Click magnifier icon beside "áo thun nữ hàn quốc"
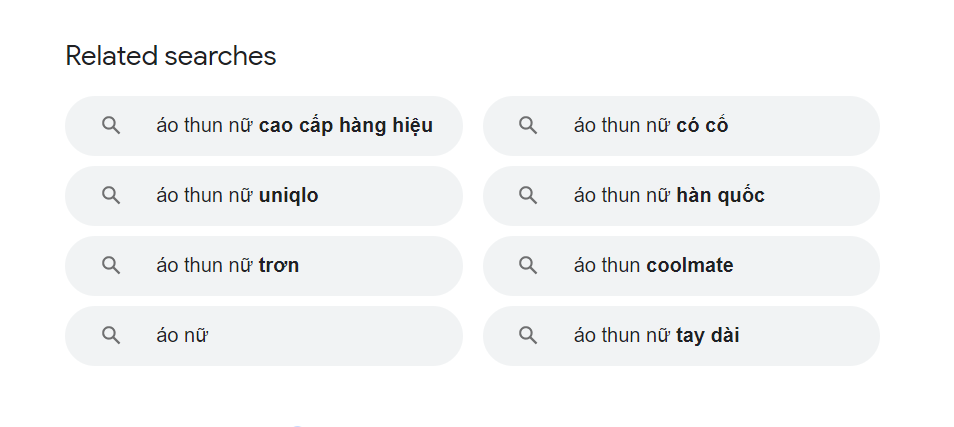 pyautogui.click(x=528, y=196)
